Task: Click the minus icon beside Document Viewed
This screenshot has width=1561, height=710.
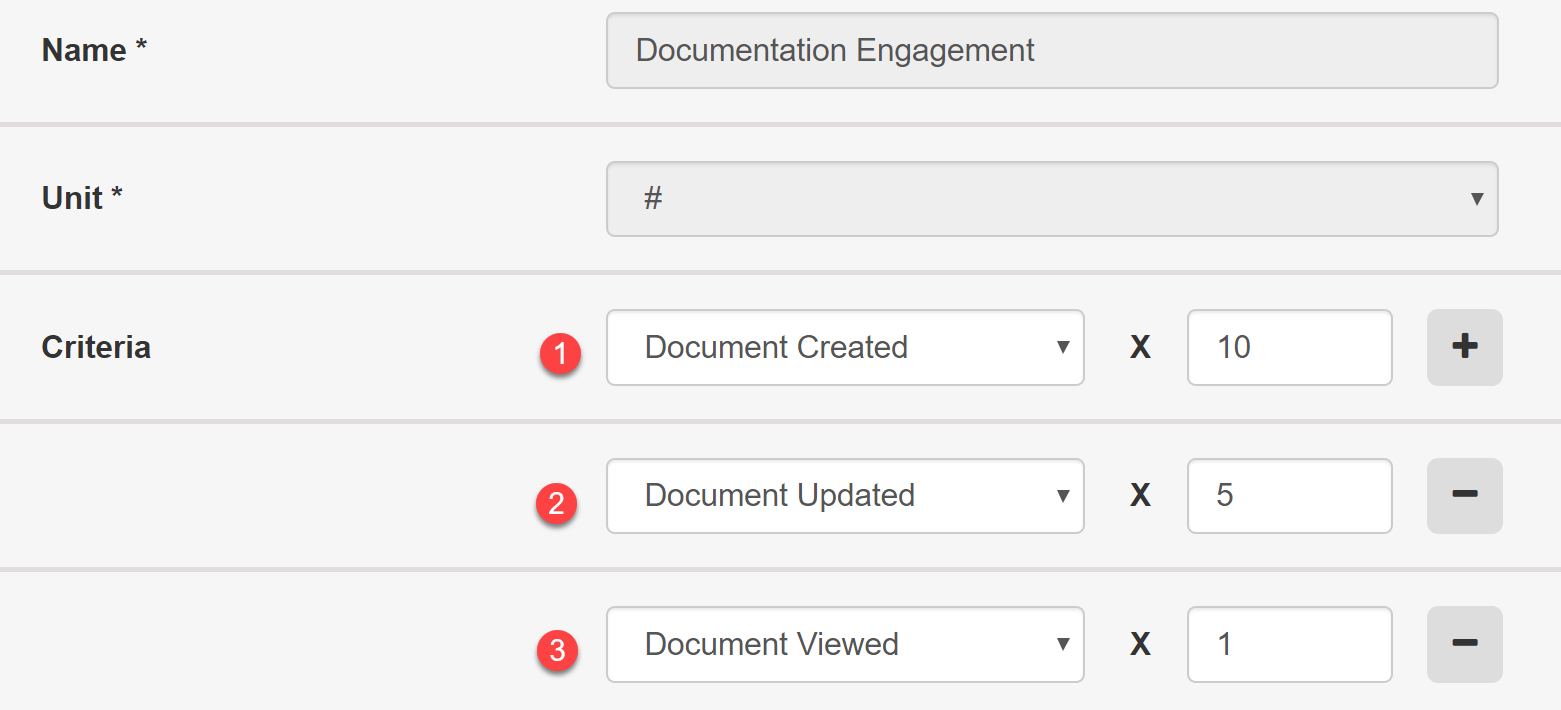Action: point(1463,644)
